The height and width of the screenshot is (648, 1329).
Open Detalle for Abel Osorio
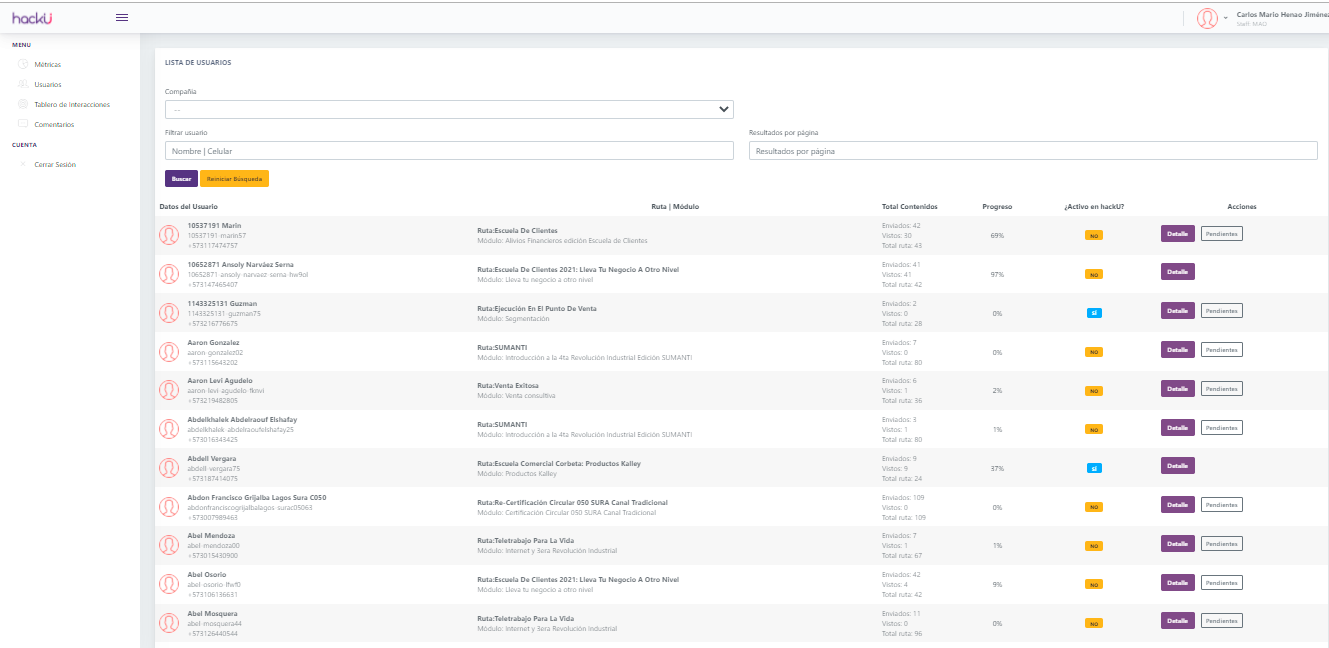pyautogui.click(x=1178, y=582)
